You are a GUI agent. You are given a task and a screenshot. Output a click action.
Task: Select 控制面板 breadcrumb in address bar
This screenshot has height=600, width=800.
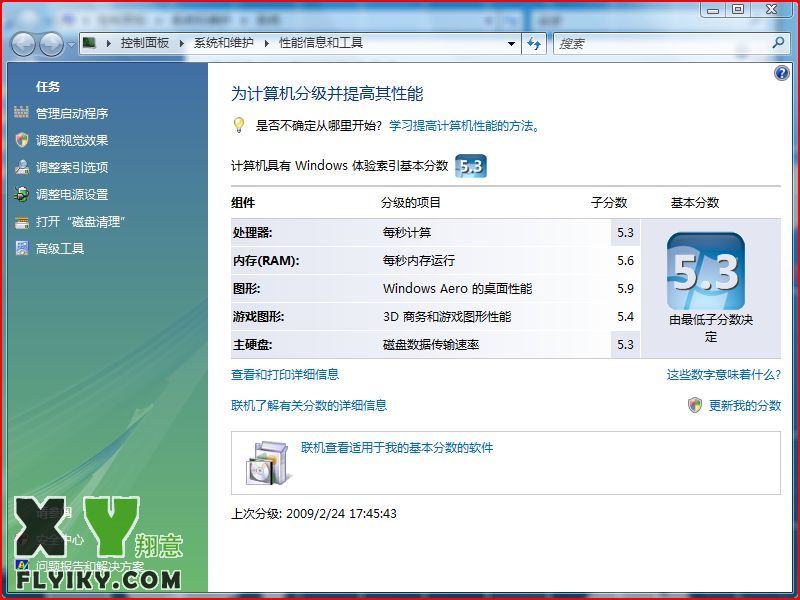[144, 43]
